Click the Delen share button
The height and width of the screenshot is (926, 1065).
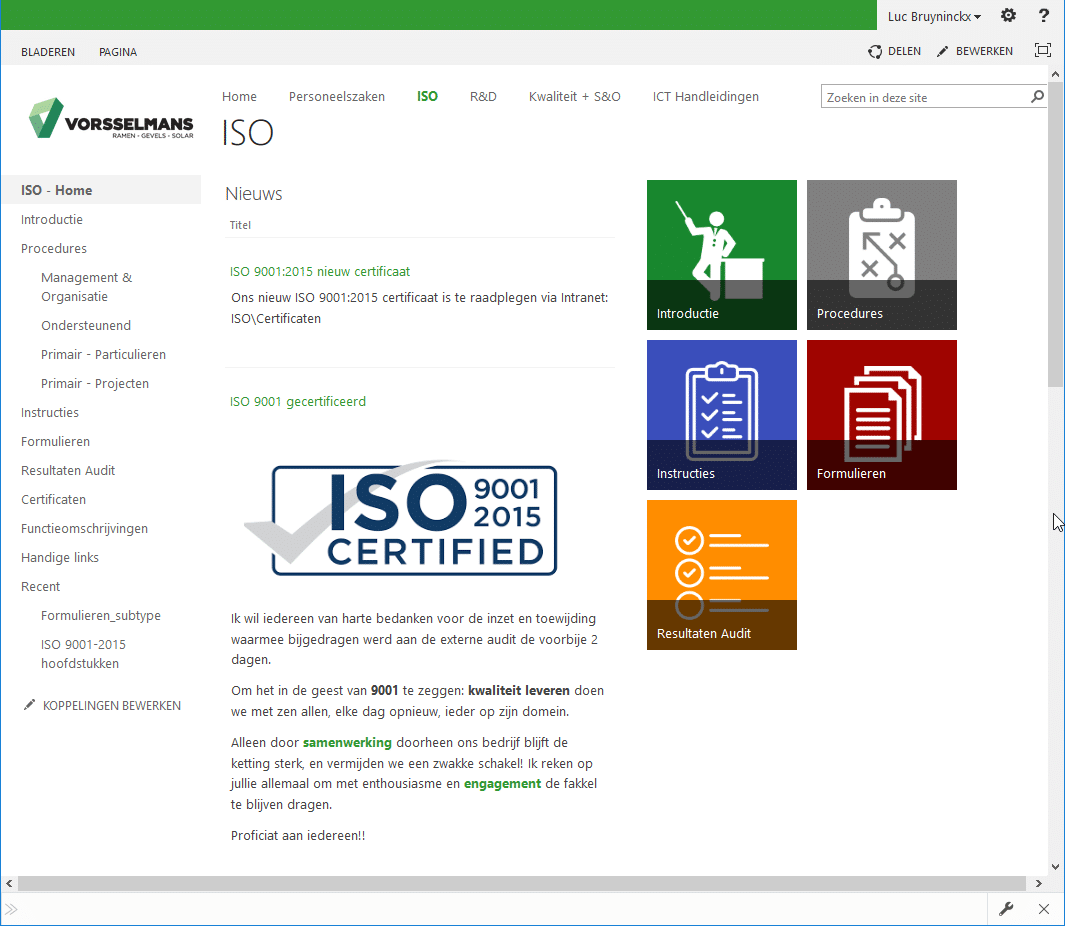click(x=895, y=51)
